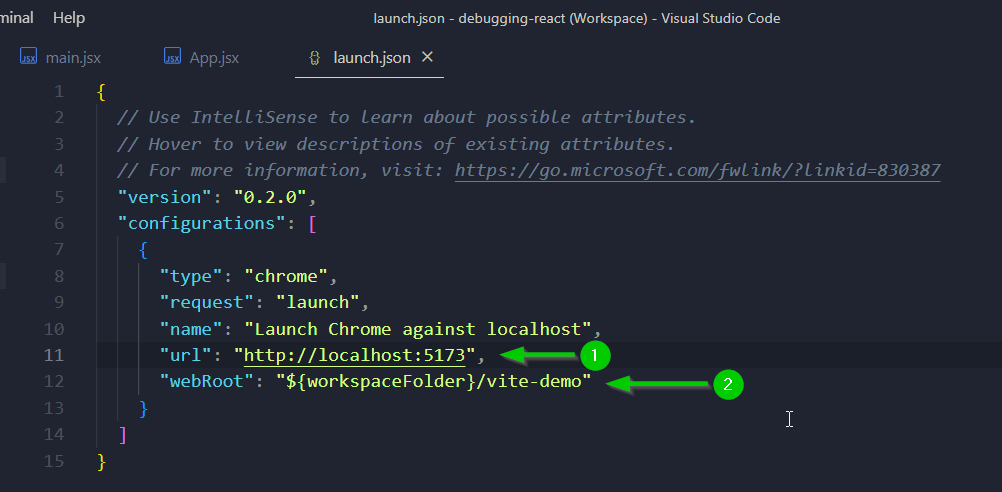Click the JSON braces icon of launch.json
The width and height of the screenshot is (1002, 492).
coord(314,58)
